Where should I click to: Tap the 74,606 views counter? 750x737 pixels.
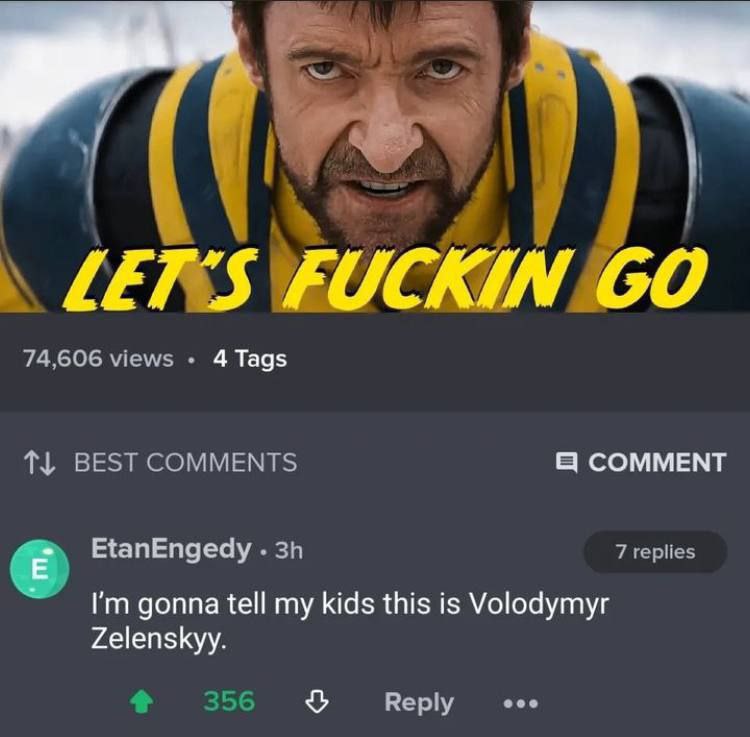coord(98,359)
